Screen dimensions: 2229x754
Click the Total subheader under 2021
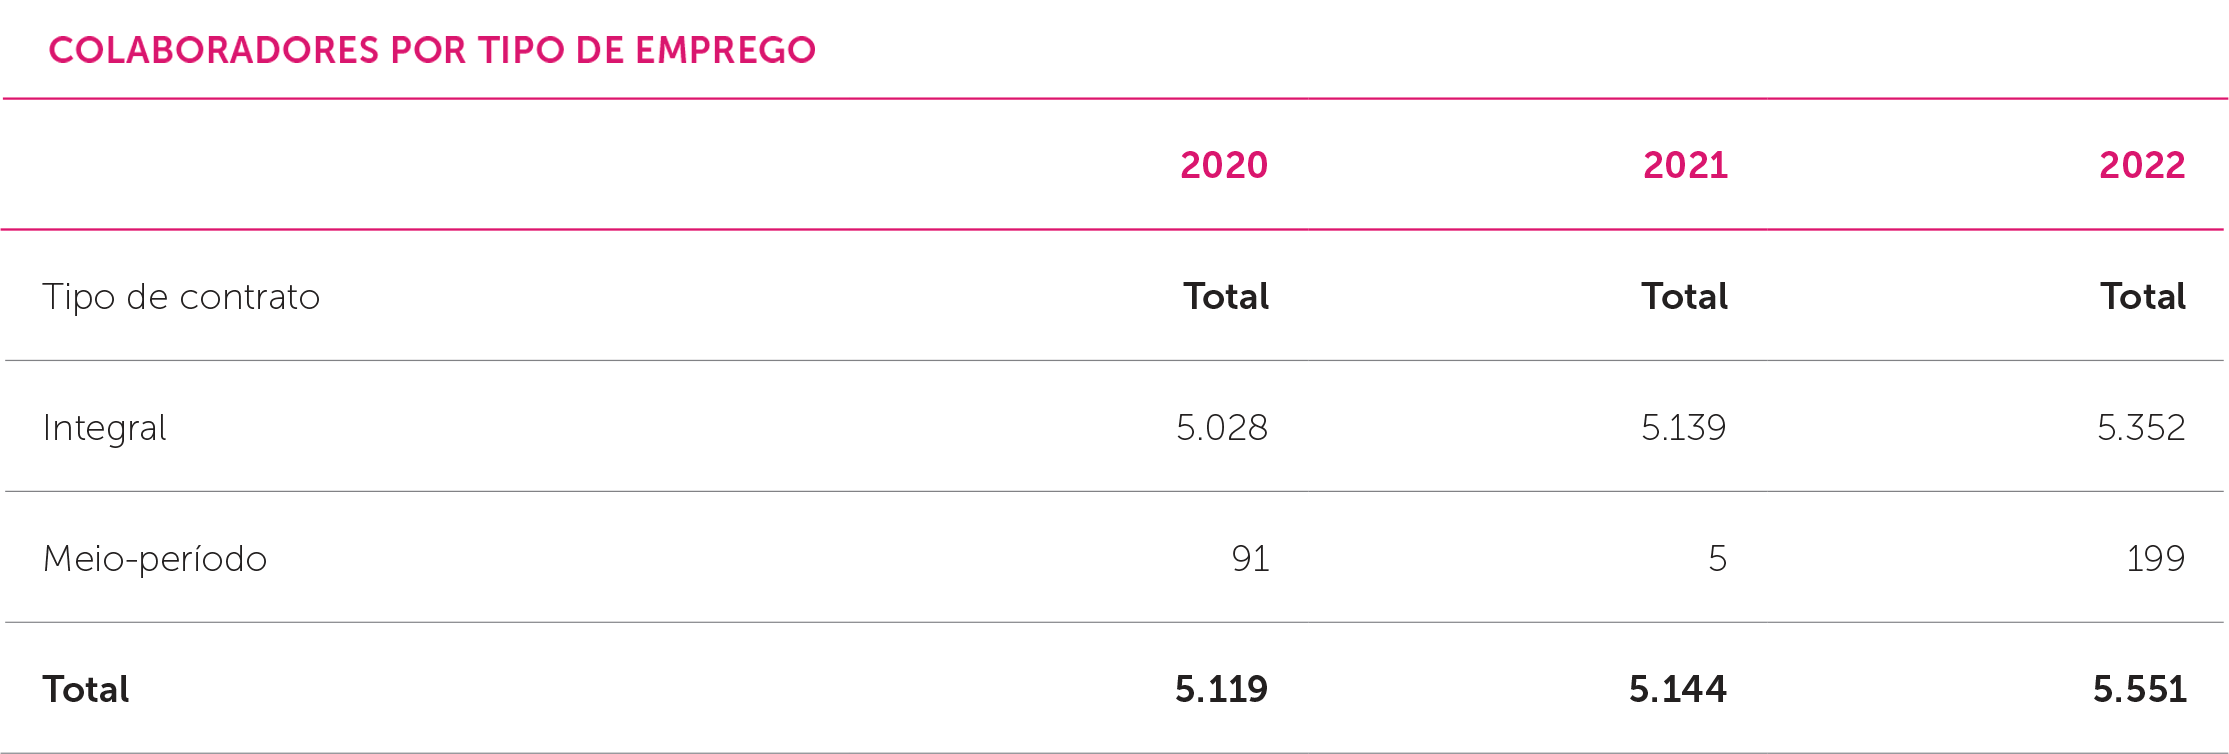1684,297
